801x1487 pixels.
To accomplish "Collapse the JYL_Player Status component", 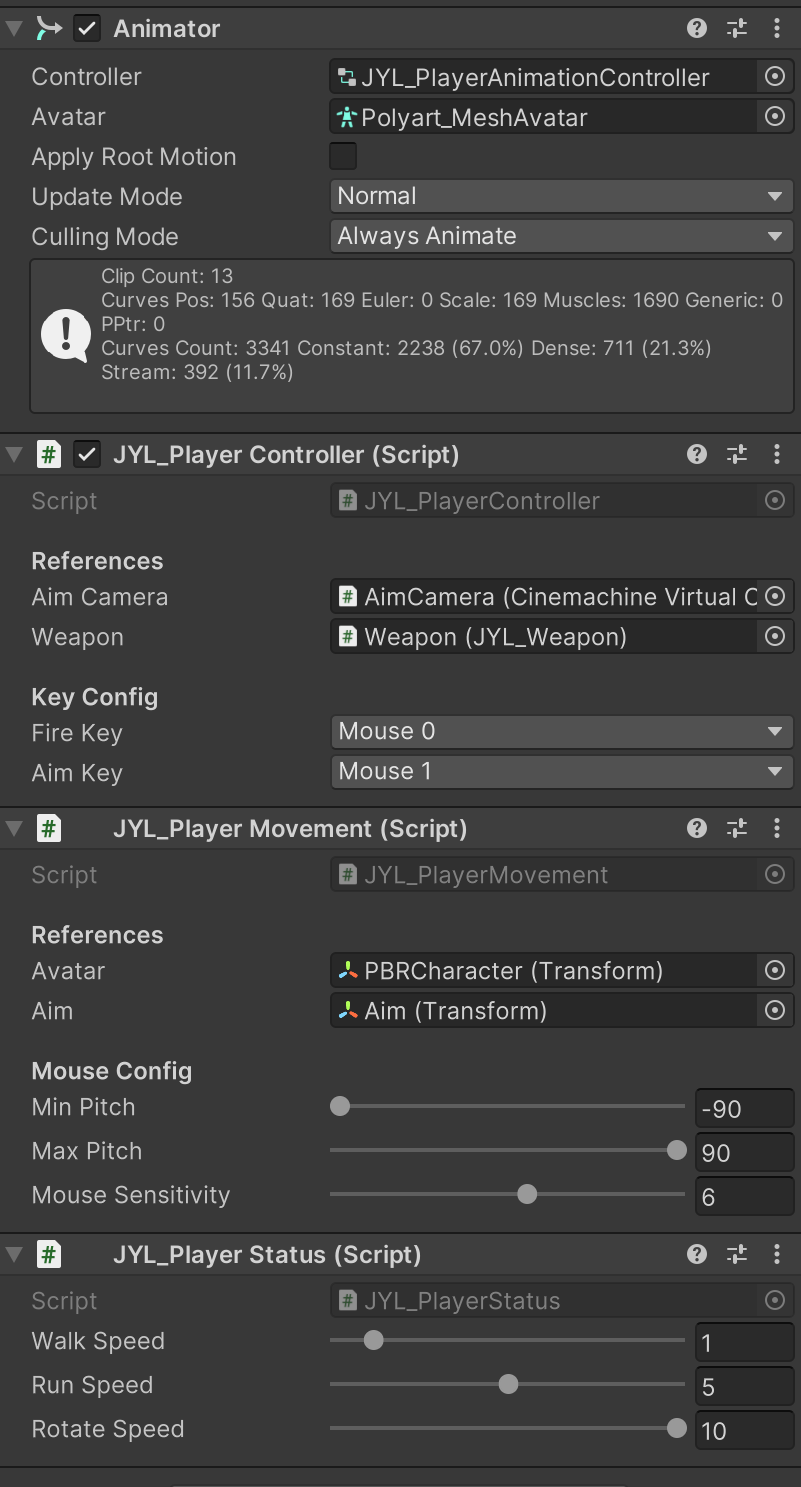I will coord(14,1254).
